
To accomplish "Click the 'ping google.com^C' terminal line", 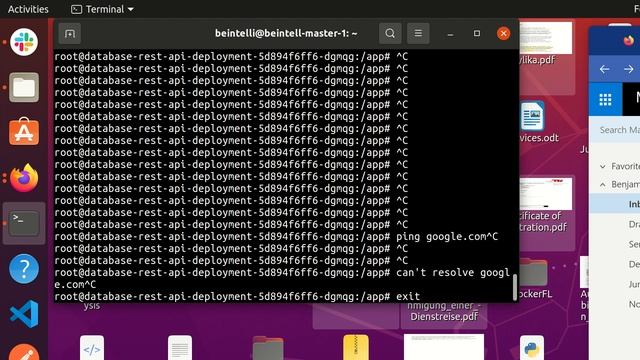I will click(x=276, y=237).
